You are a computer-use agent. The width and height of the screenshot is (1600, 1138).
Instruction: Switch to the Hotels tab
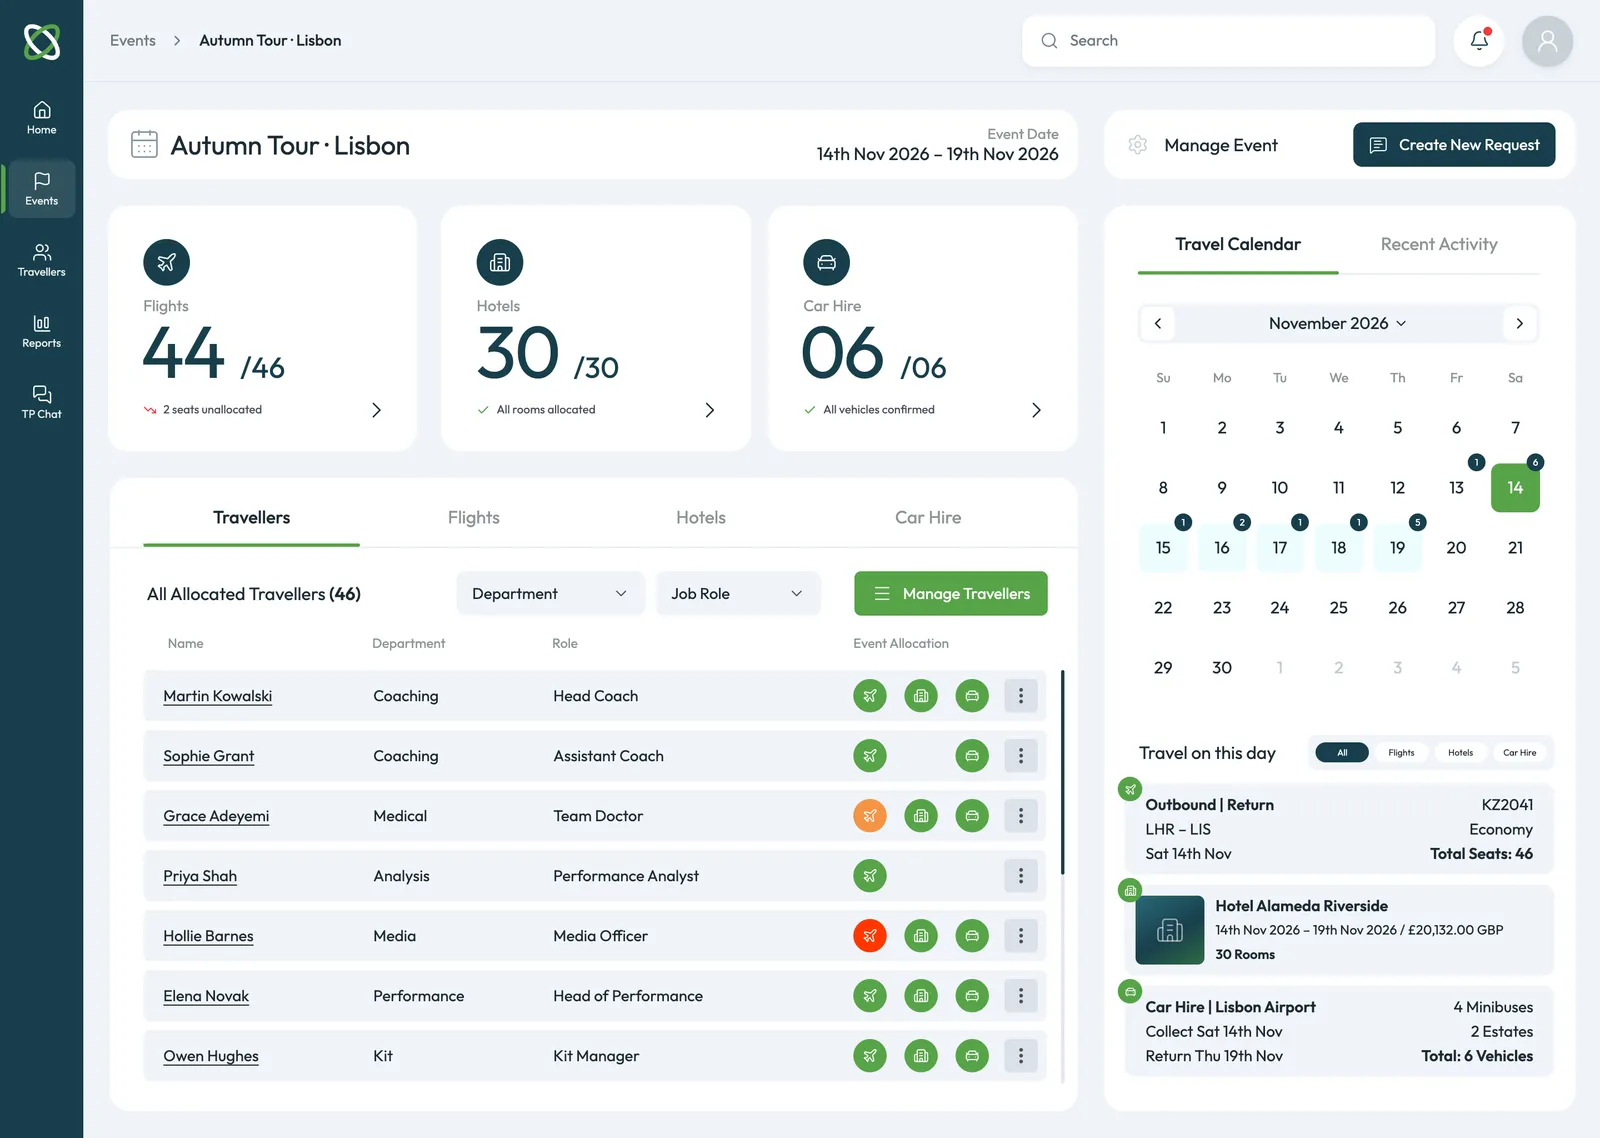tap(701, 518)
